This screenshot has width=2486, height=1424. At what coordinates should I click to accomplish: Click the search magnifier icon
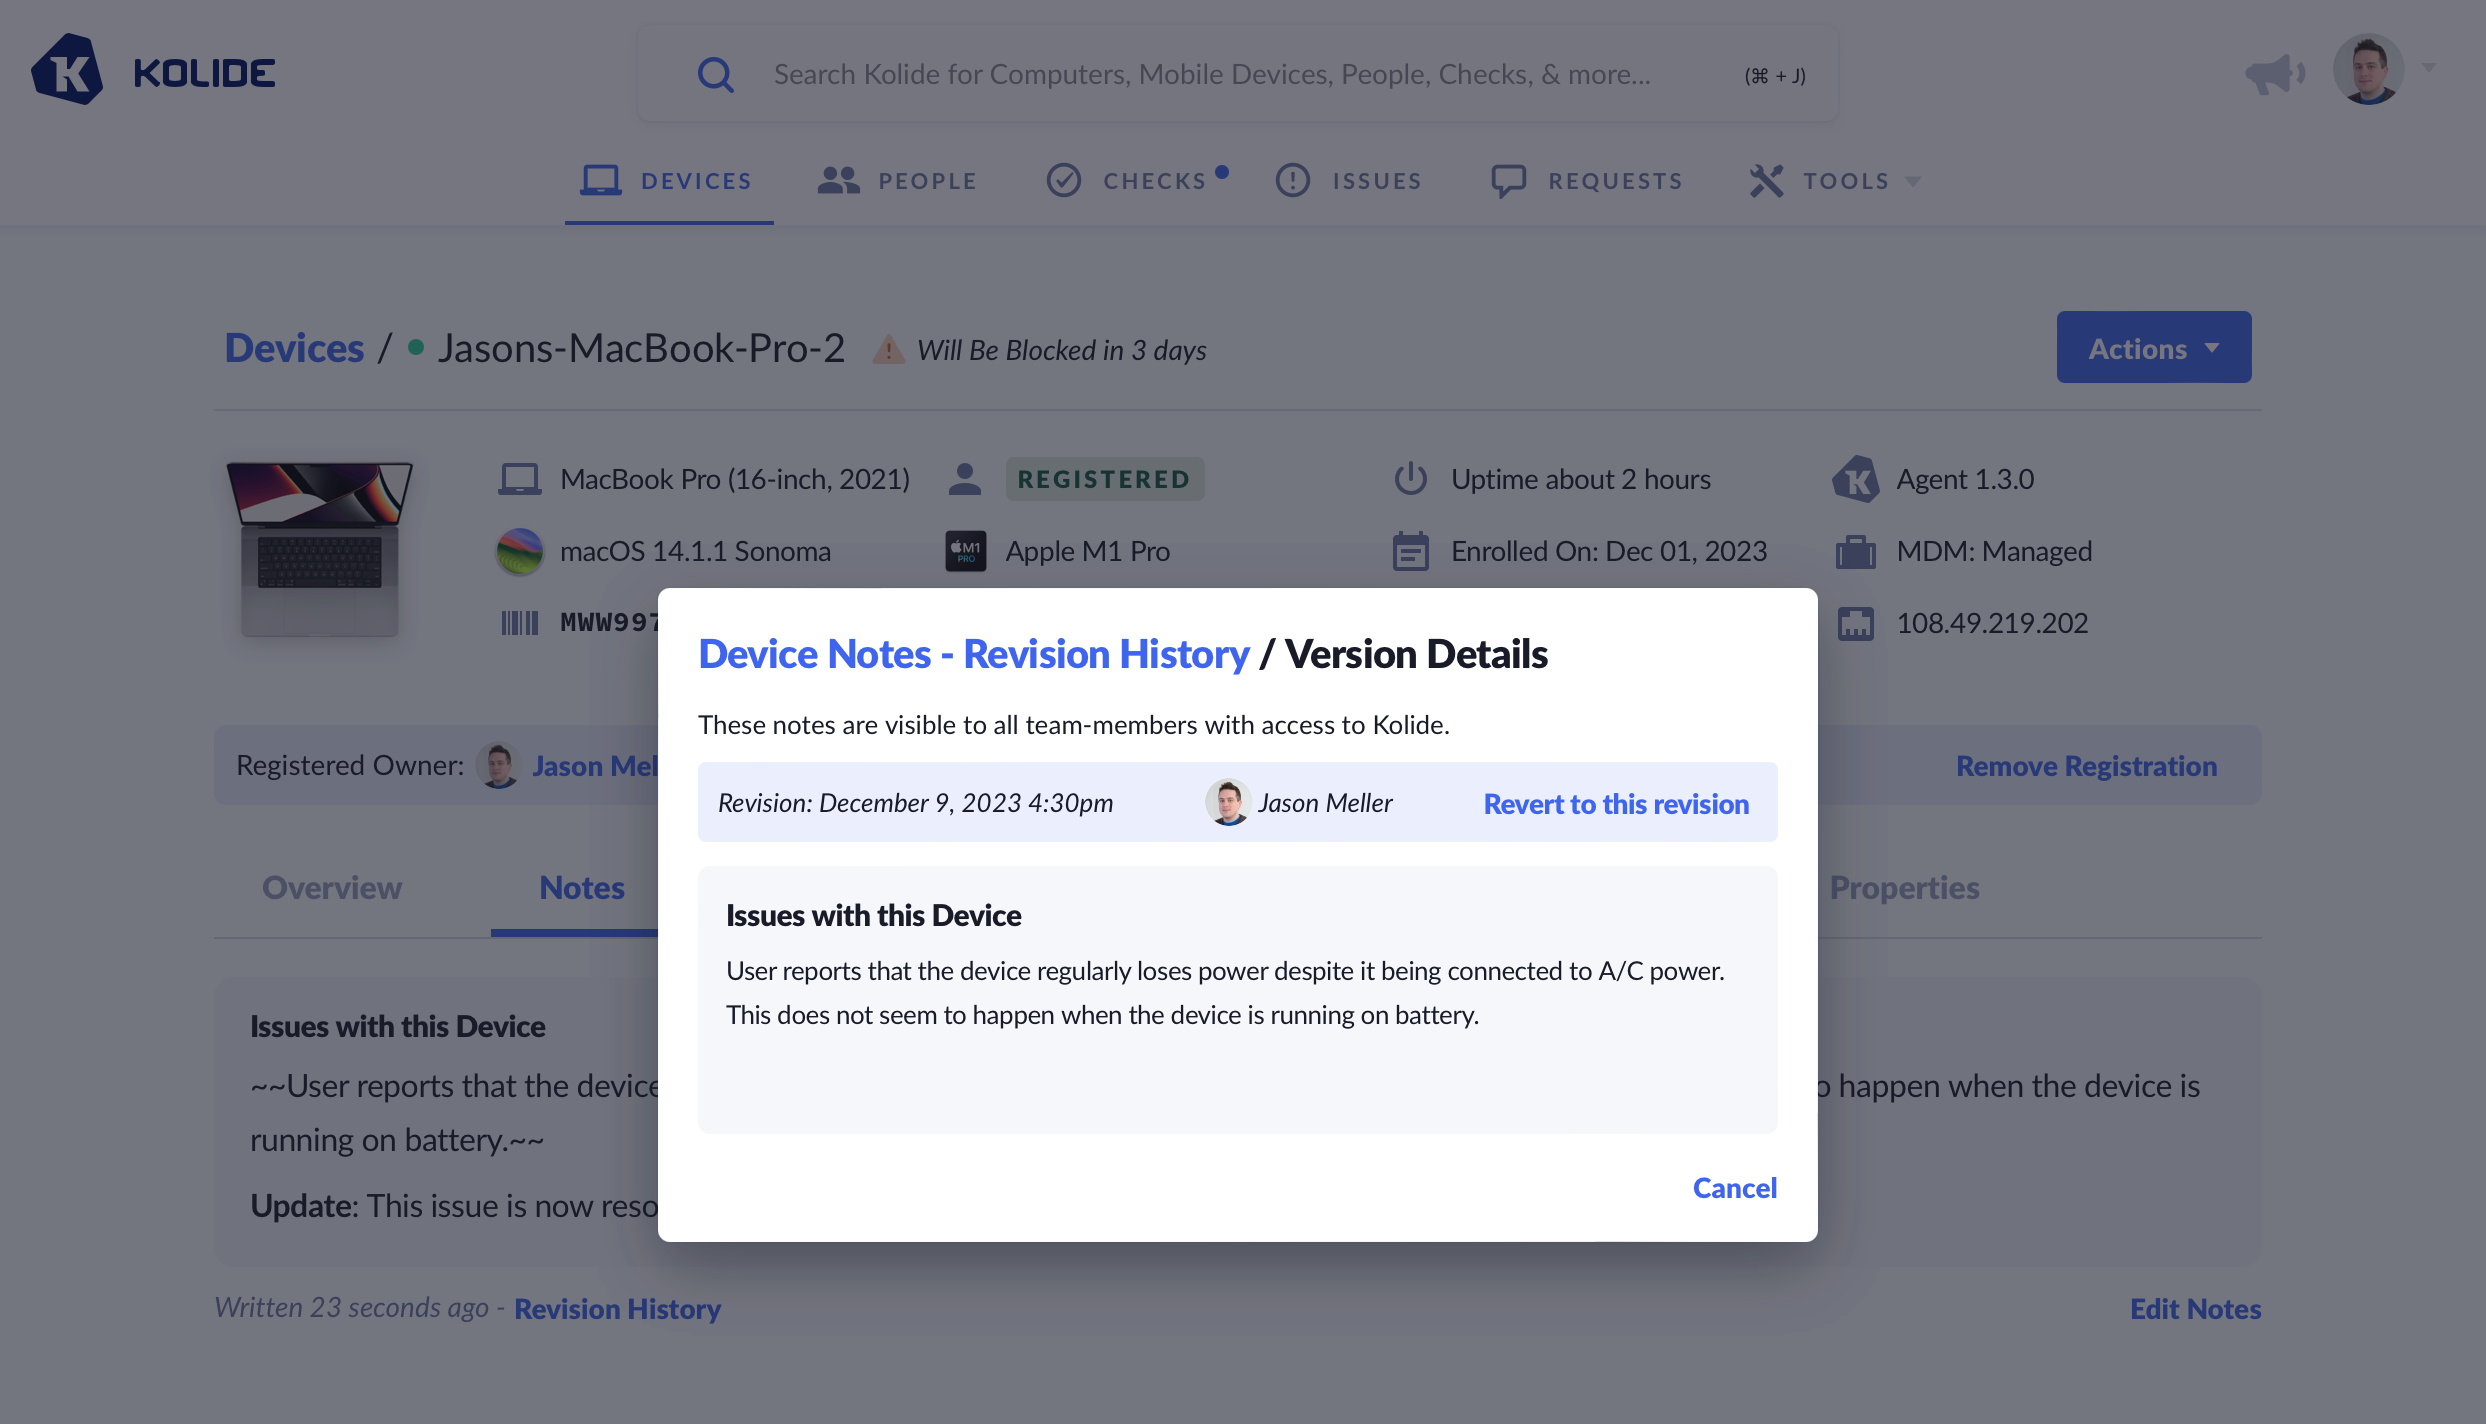(715, 74)
